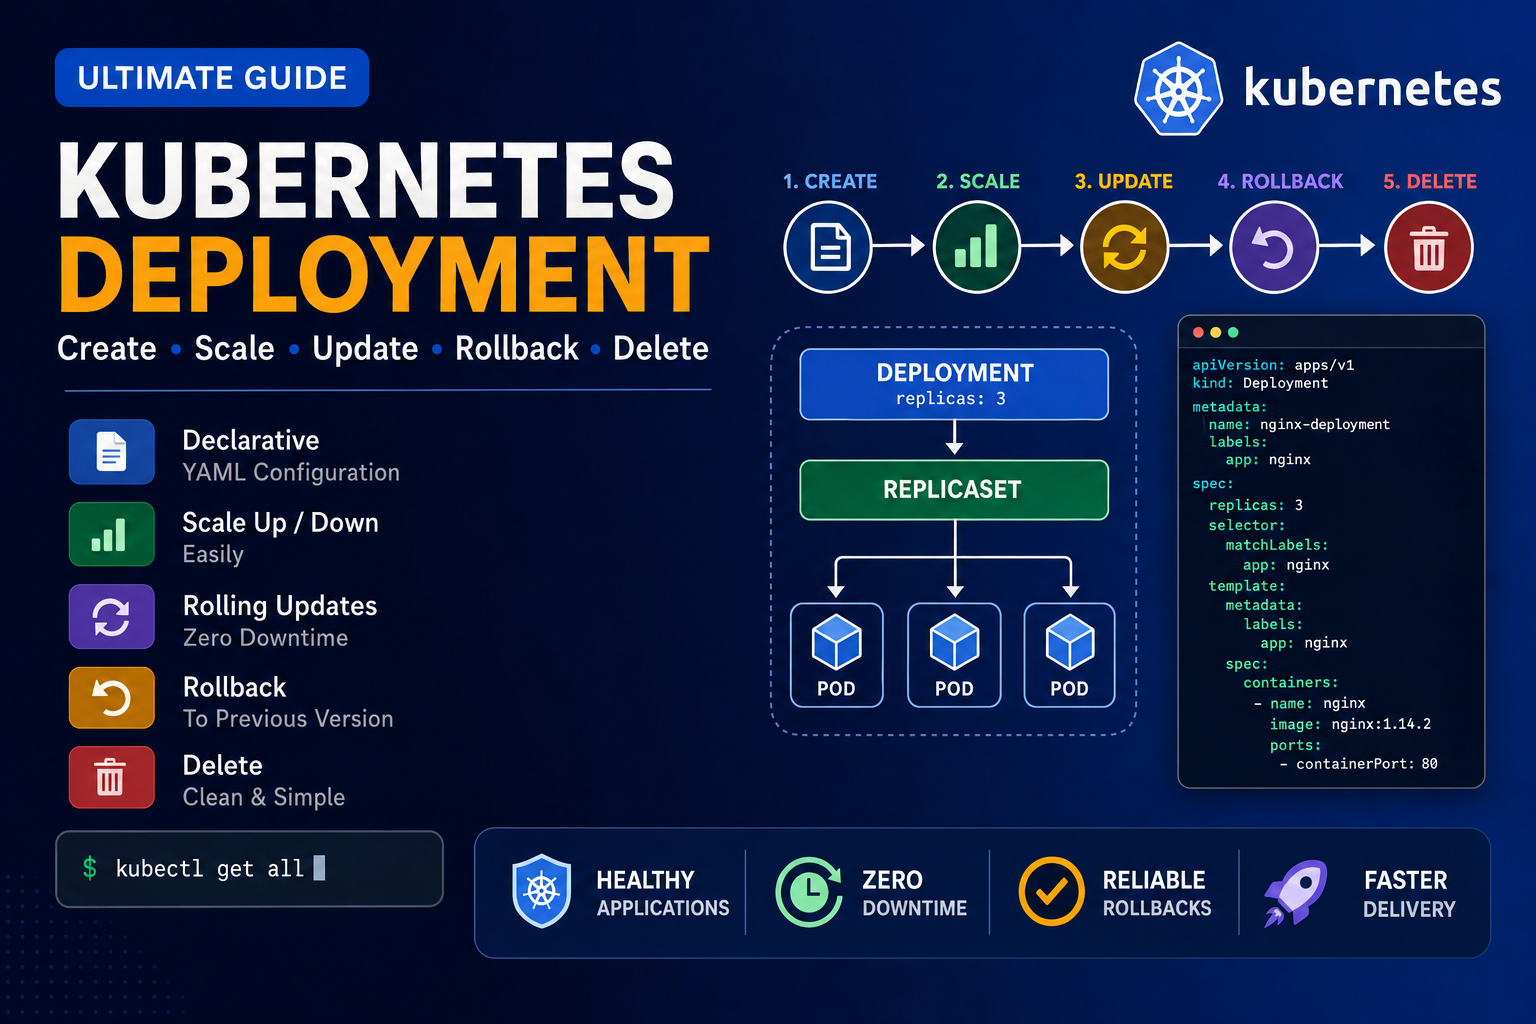
Task: Click the Zero Downtime clock icon
Action: point(809,891)
